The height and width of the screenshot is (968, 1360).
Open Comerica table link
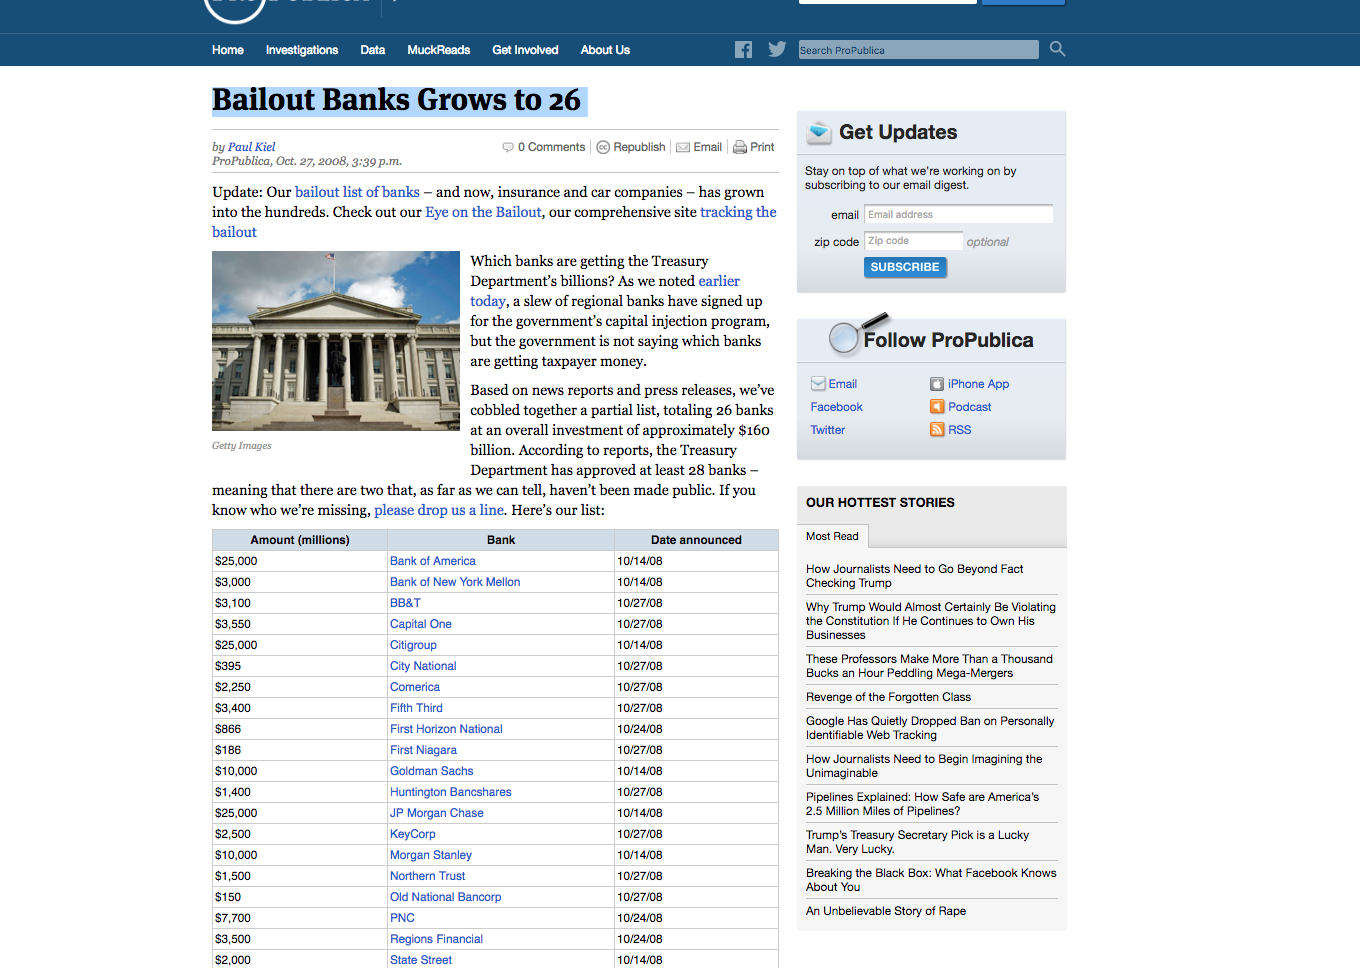click(415, 687)
